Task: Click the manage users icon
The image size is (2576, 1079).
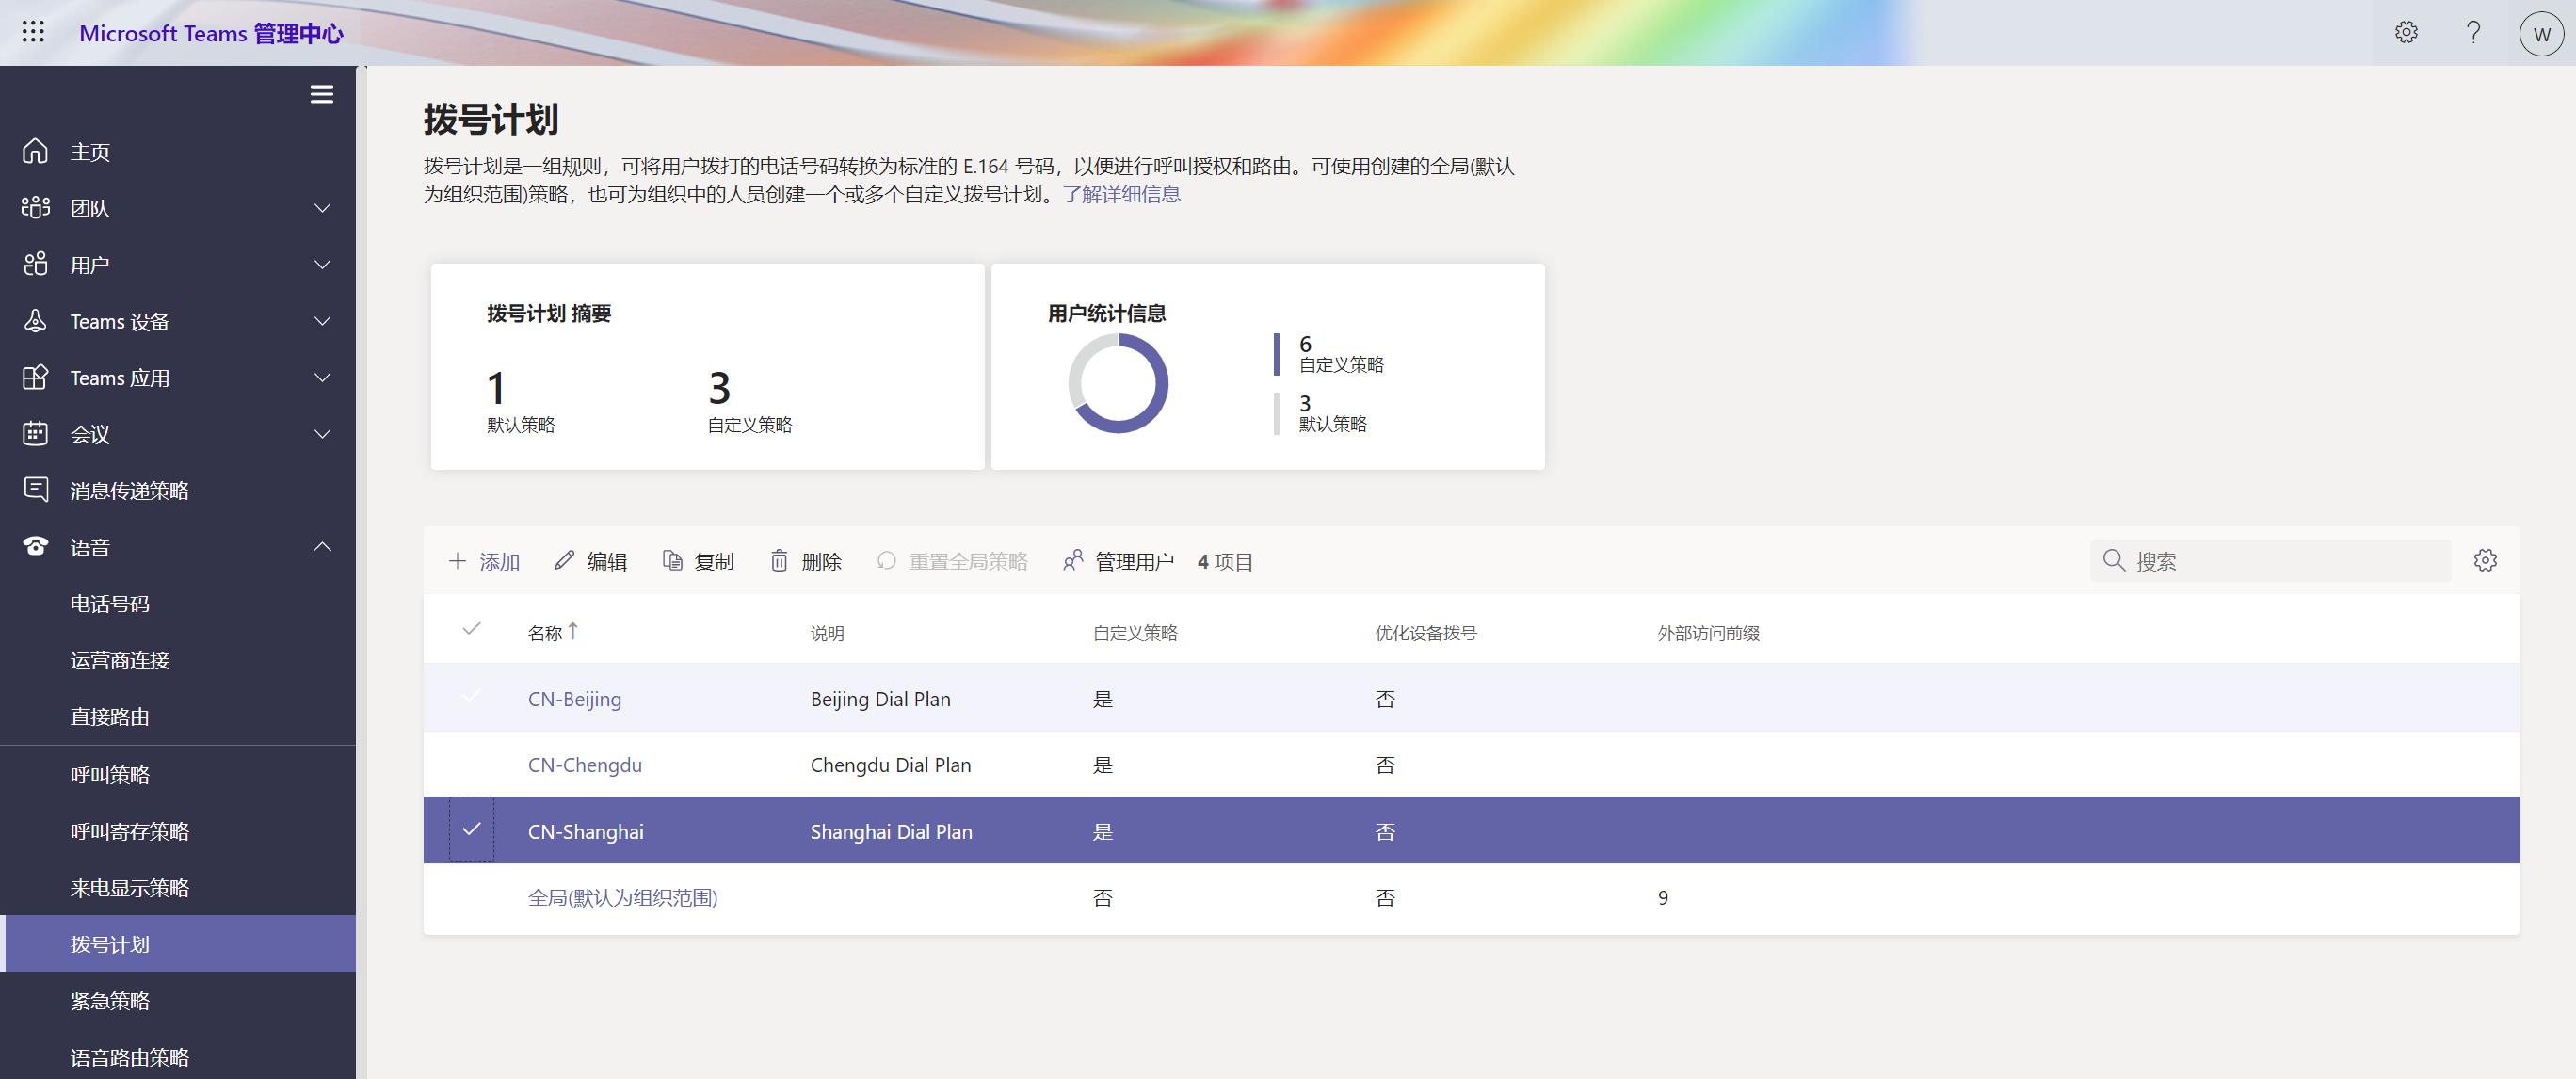Action: coord(1072,561)
